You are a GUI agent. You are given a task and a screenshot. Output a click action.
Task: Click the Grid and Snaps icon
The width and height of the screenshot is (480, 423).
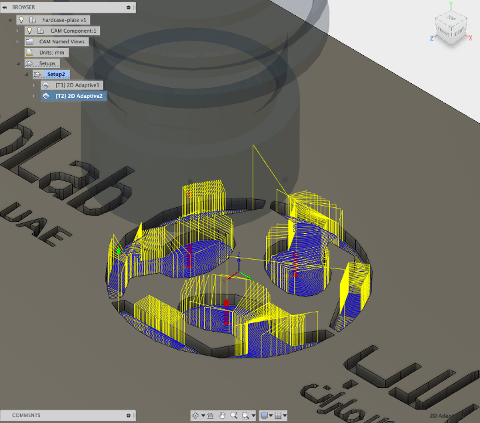tap(278, 415)
